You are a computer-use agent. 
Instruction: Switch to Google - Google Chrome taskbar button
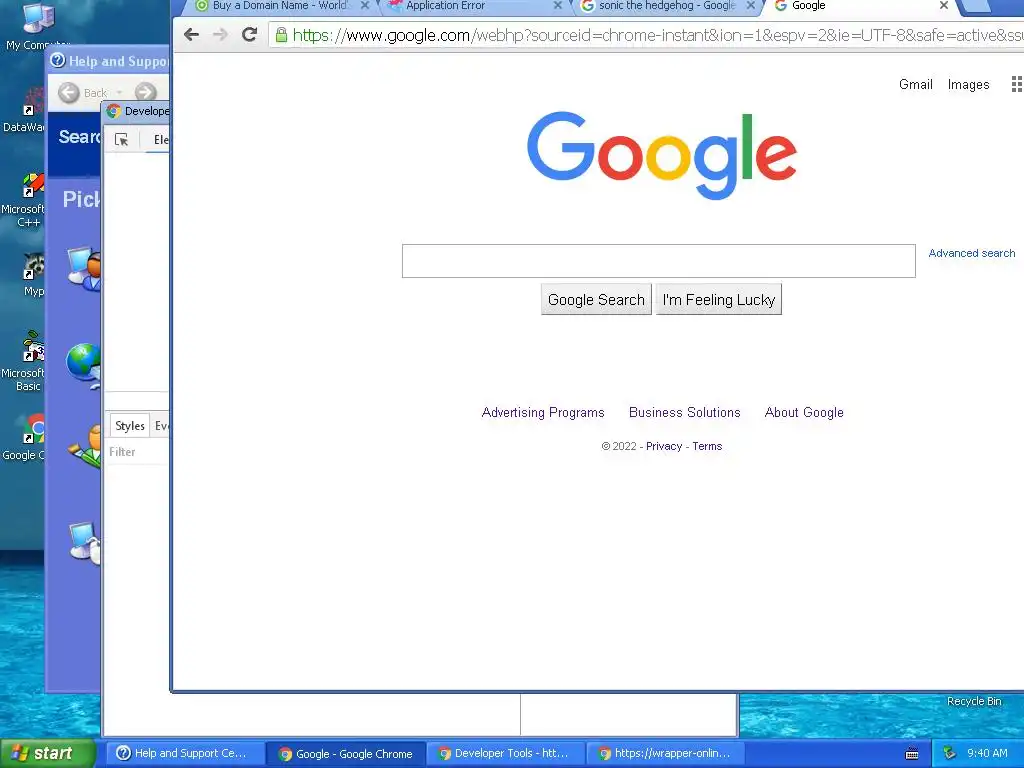[346, 754]
